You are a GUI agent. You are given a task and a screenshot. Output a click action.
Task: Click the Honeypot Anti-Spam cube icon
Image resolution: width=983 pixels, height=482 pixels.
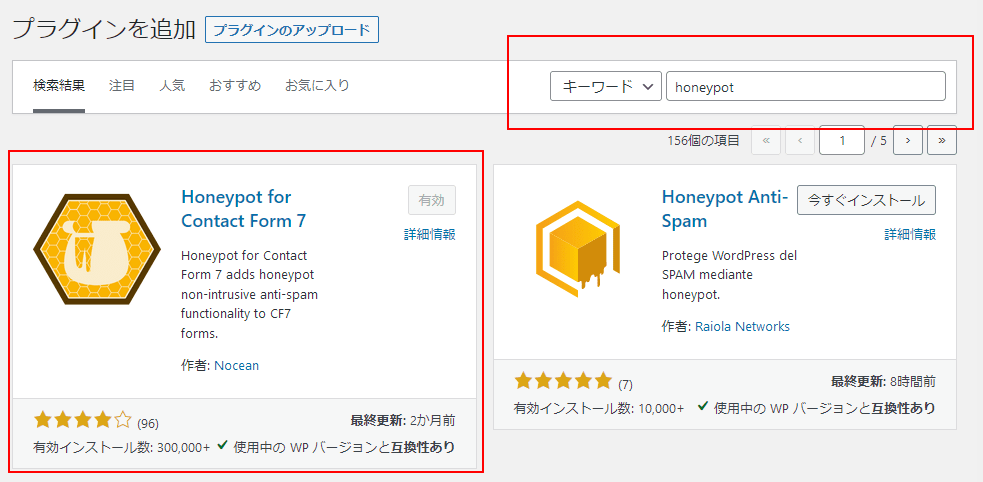(x=577, y=249)
